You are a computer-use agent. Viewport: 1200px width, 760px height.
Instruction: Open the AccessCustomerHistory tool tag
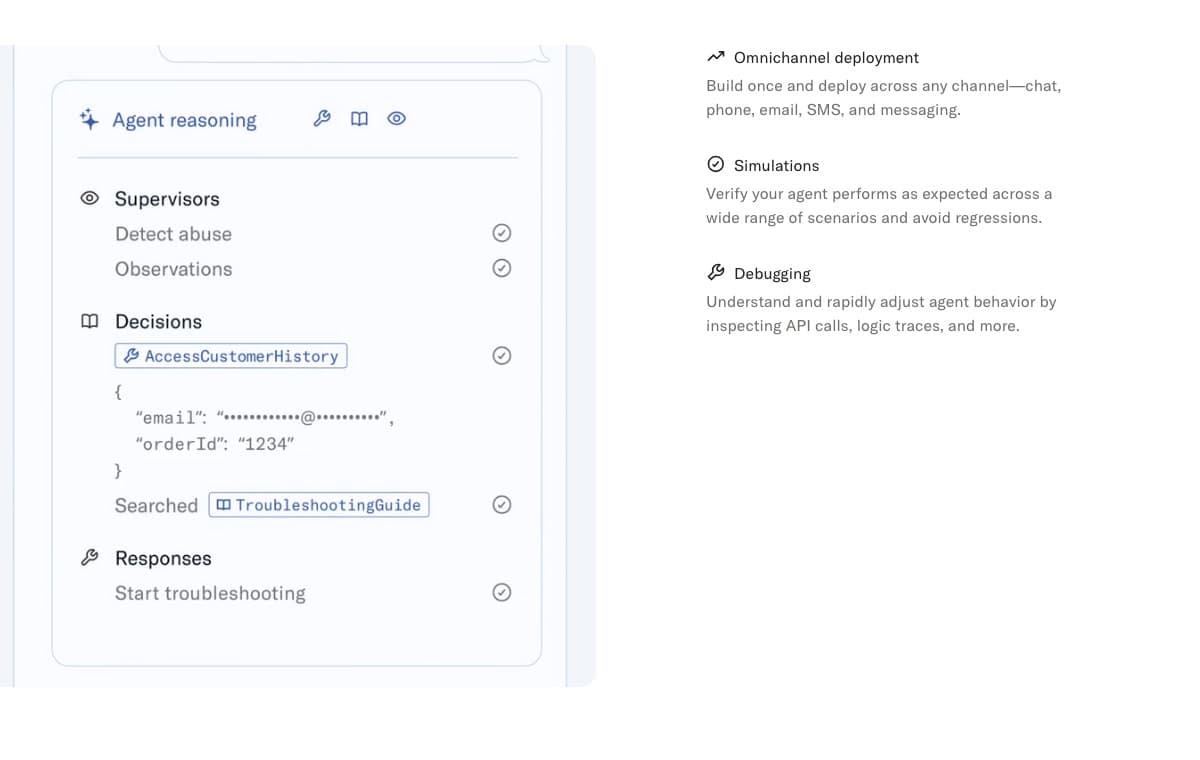point(231,356)
